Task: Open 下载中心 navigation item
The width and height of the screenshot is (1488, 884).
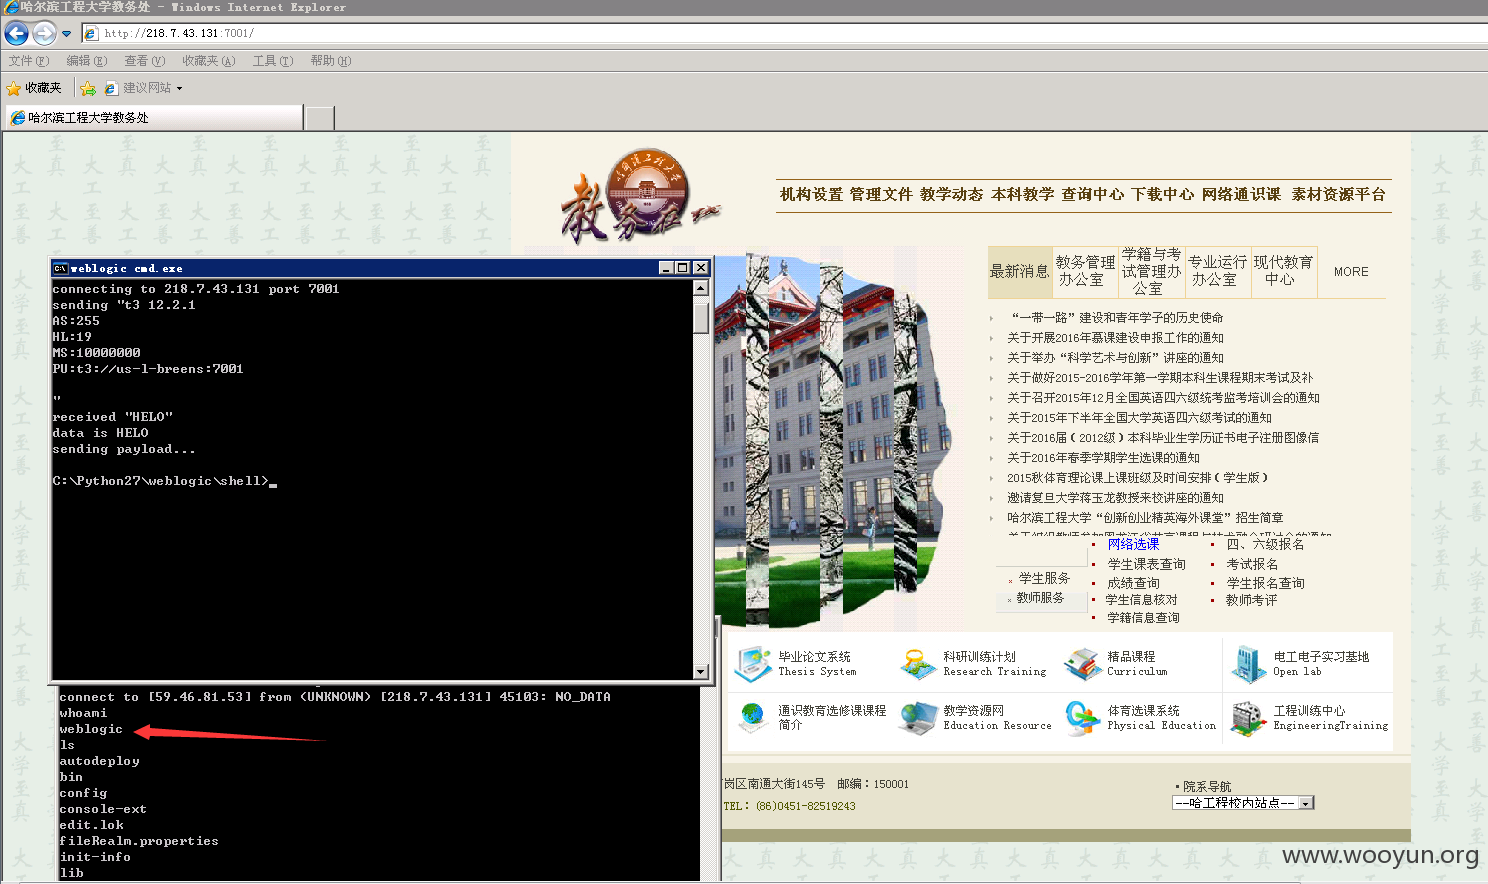Action: coord(1162,194)
